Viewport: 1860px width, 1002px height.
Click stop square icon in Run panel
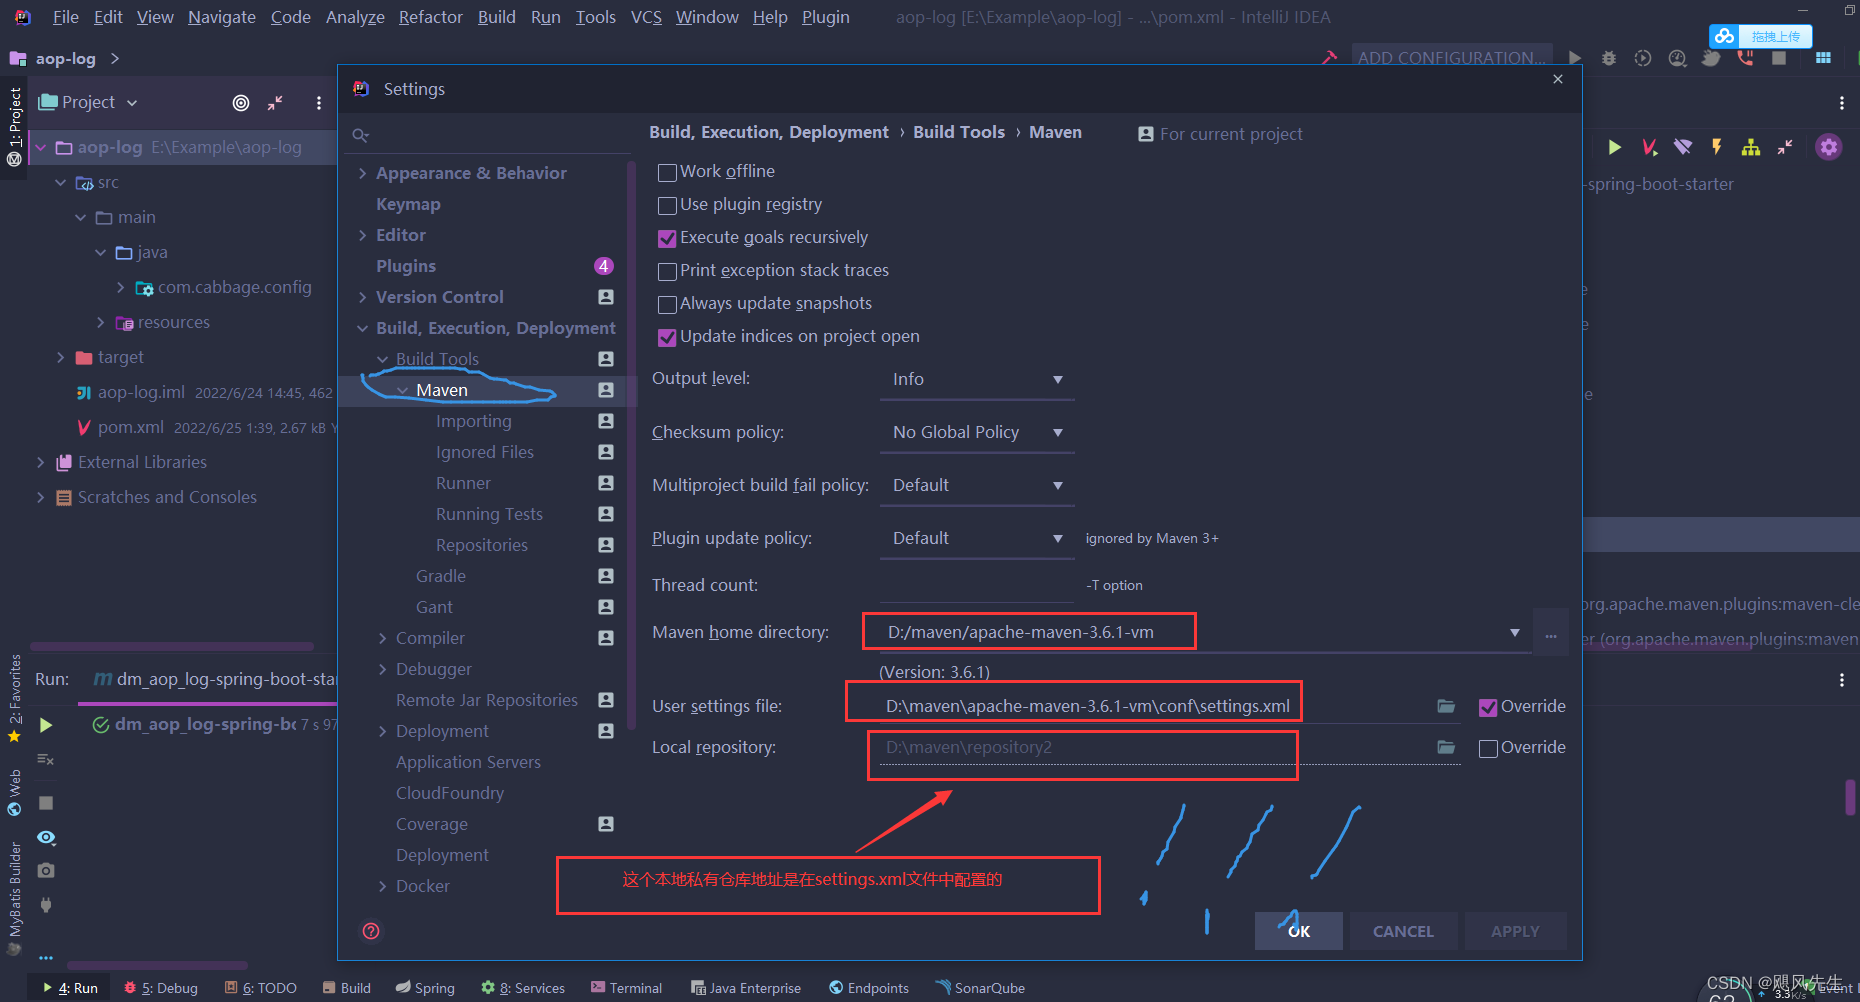pyautogui.click(x=46, y=803)
